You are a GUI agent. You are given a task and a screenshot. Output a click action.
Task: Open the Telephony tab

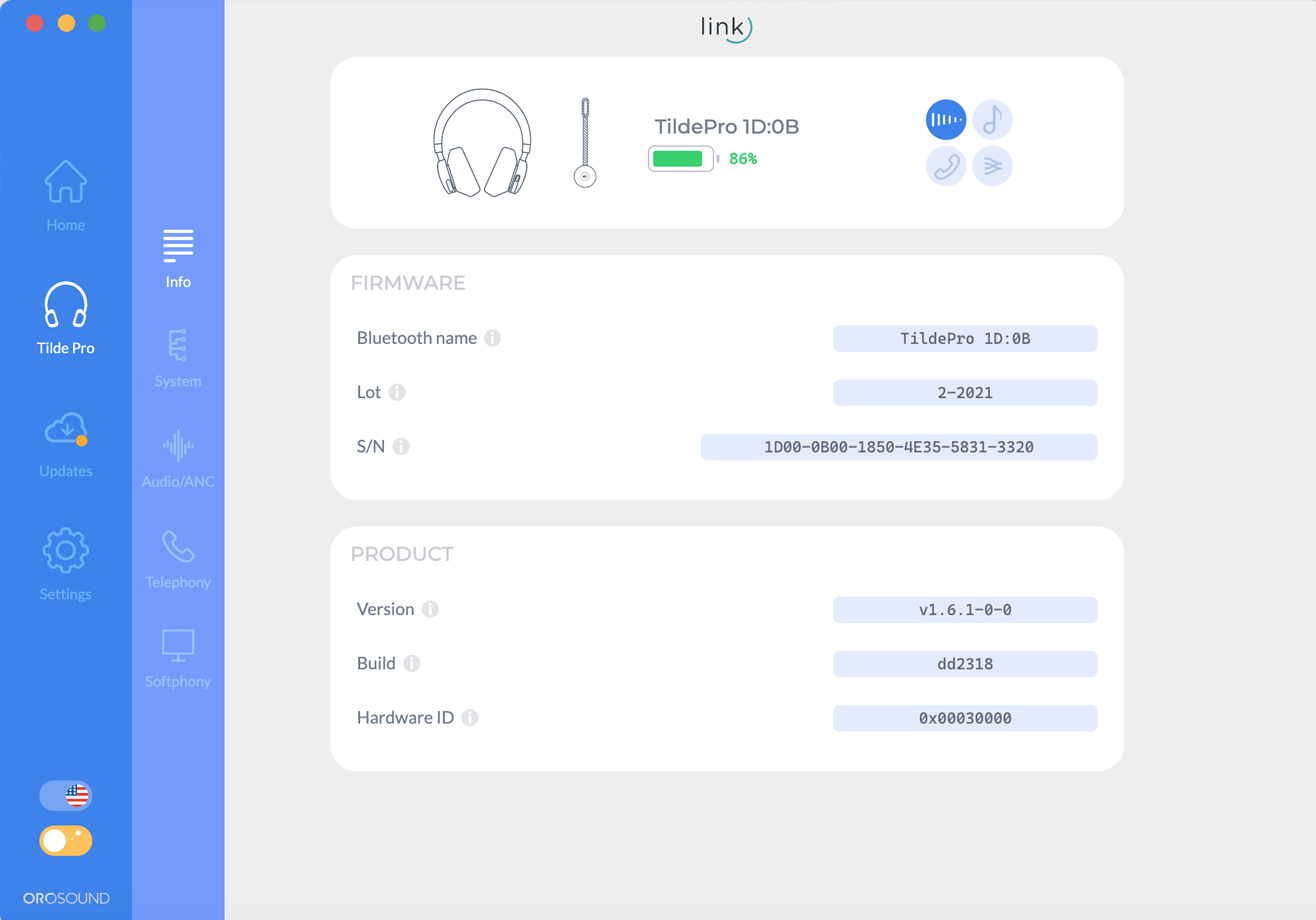[x=178, y=559]
